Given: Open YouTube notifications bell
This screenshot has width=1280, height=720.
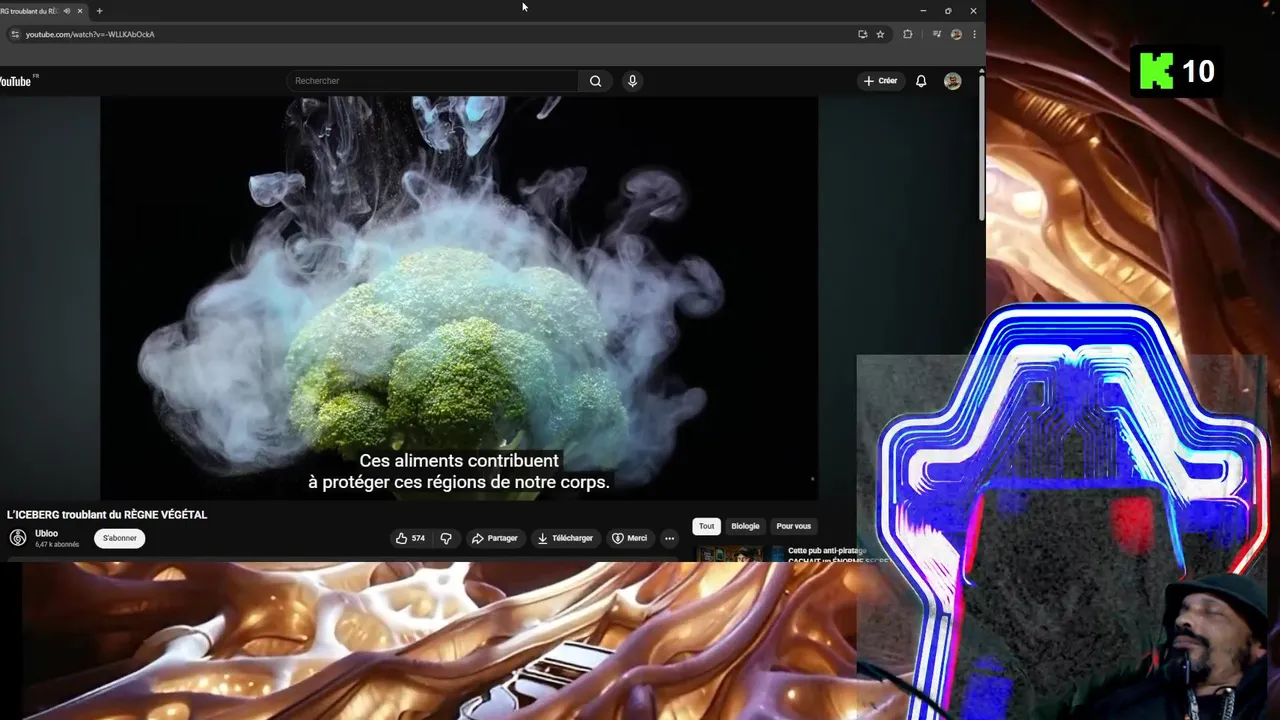Looking at the screenshot, I should [921, 81].
